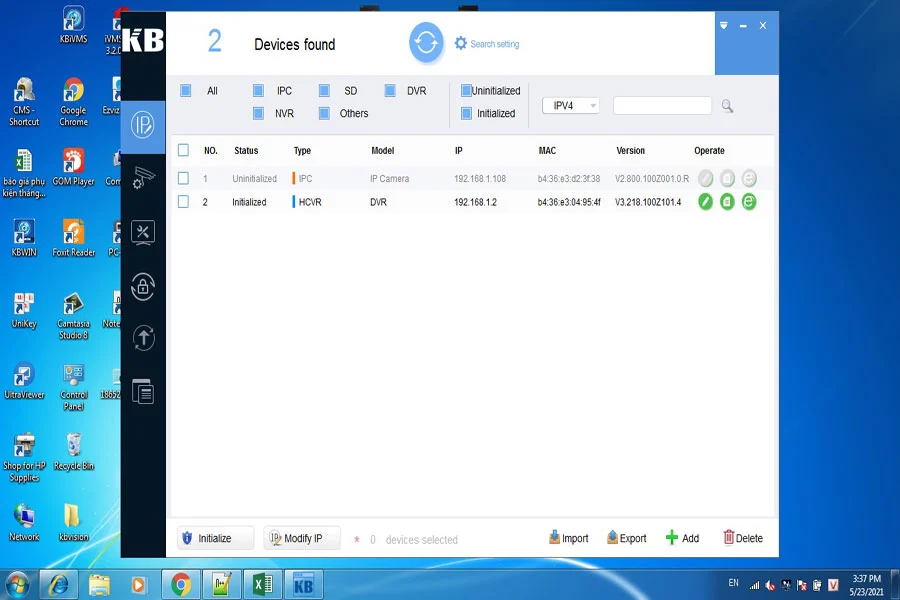Click the MAC column header

pos(547,150)
